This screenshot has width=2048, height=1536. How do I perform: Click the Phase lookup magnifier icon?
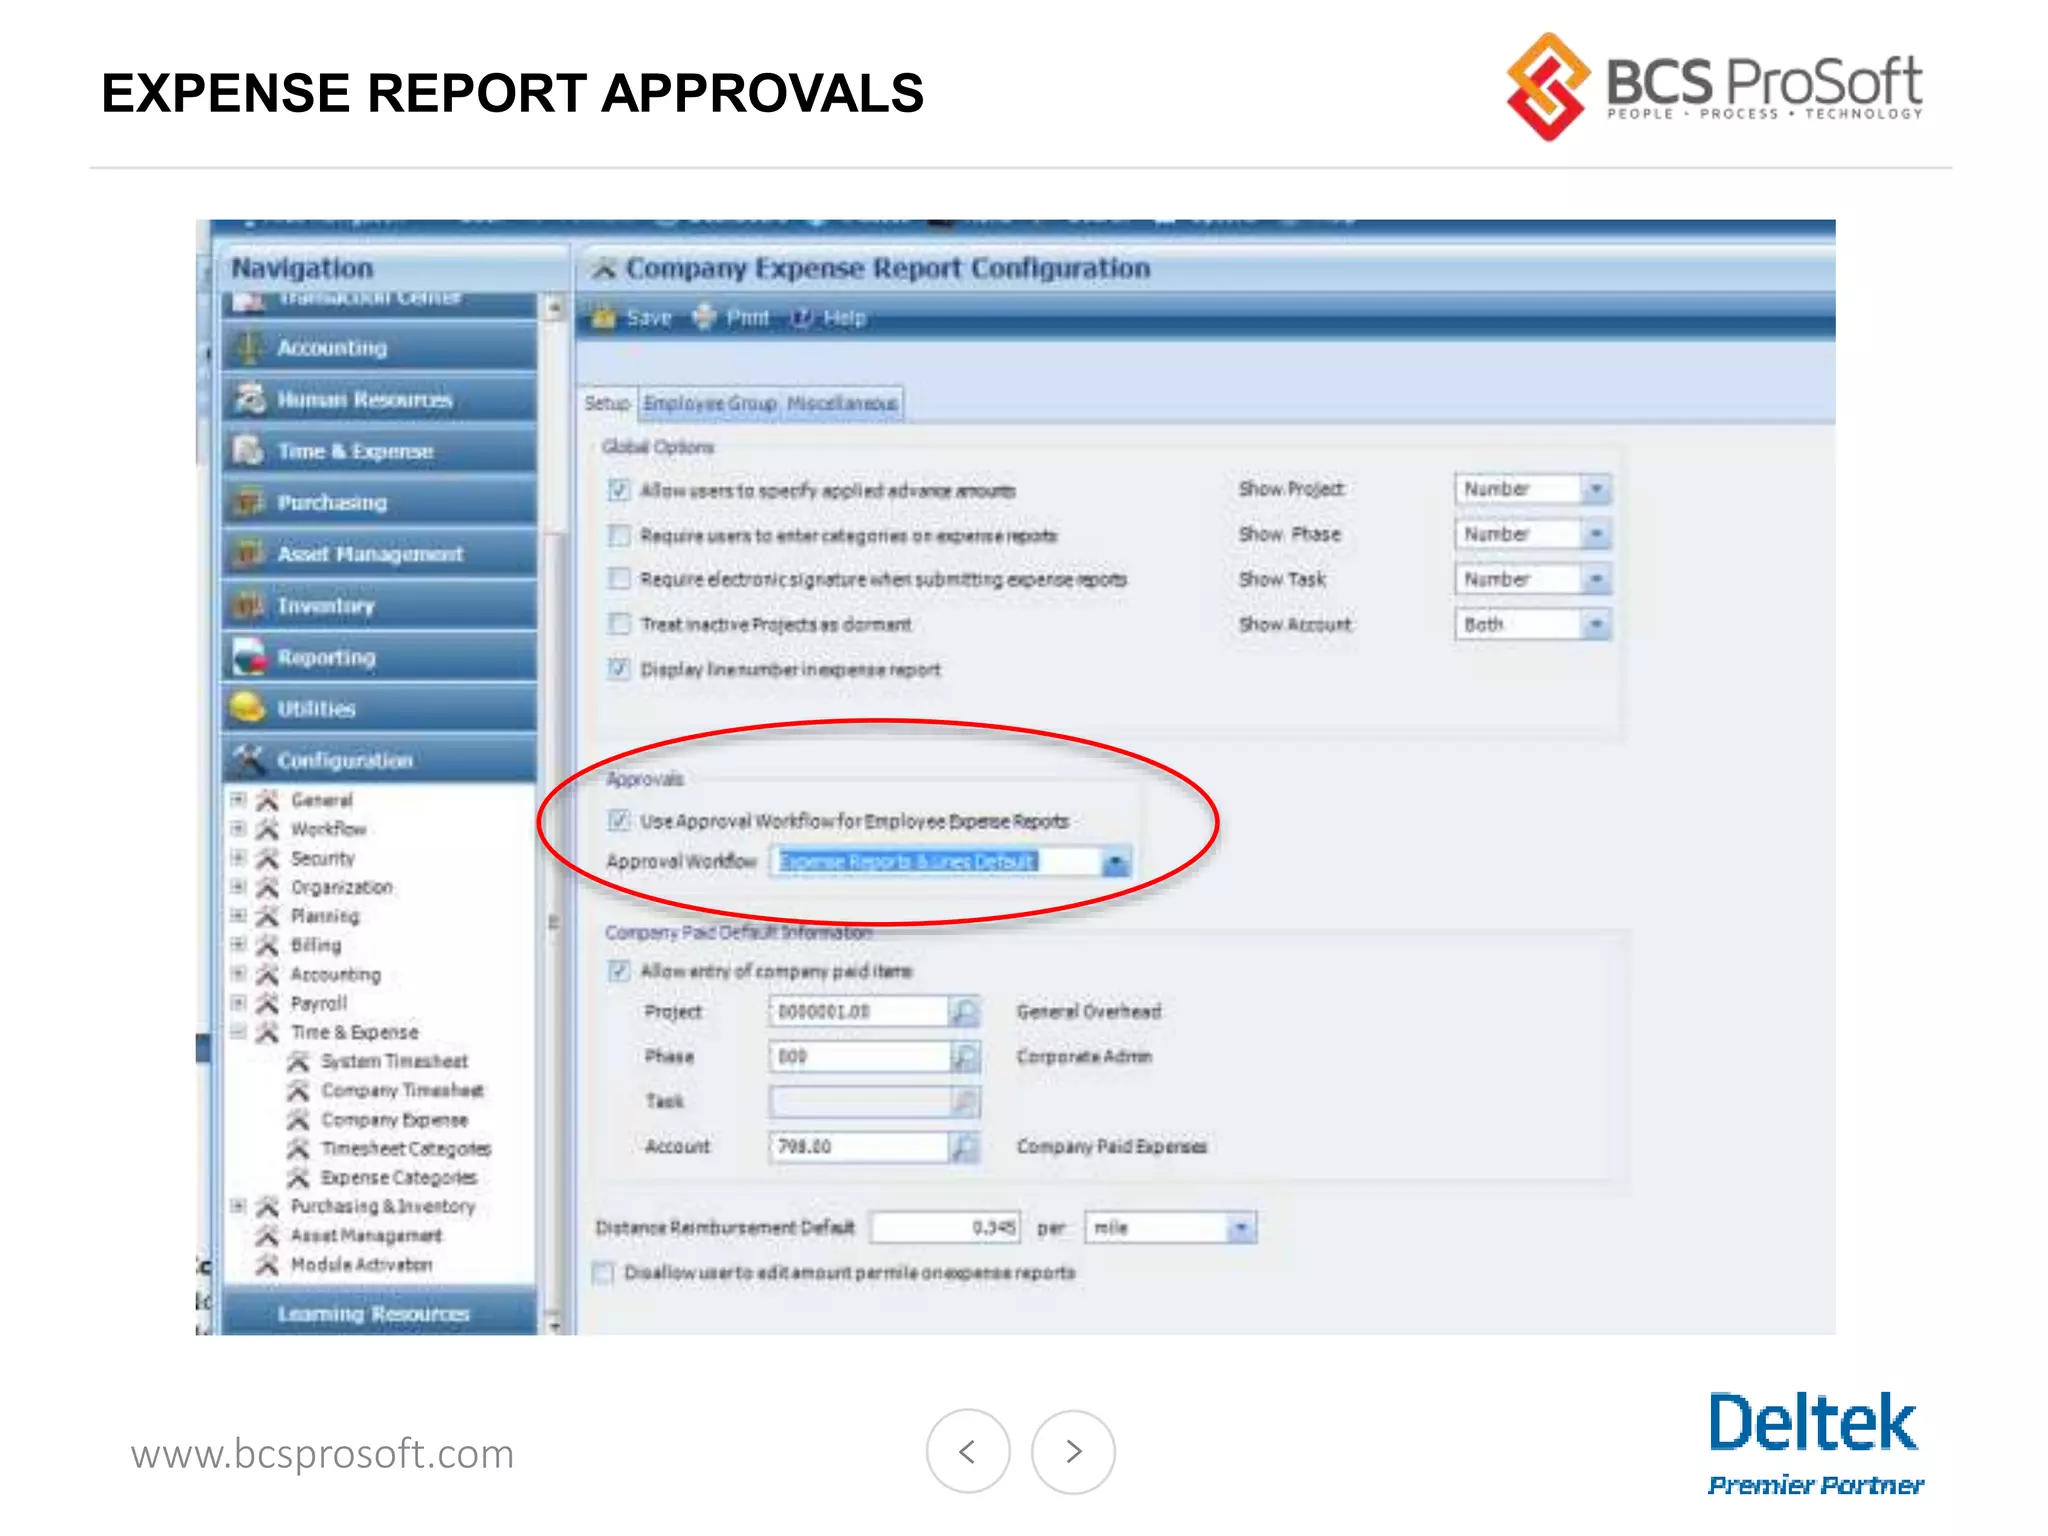point(965,1057)
